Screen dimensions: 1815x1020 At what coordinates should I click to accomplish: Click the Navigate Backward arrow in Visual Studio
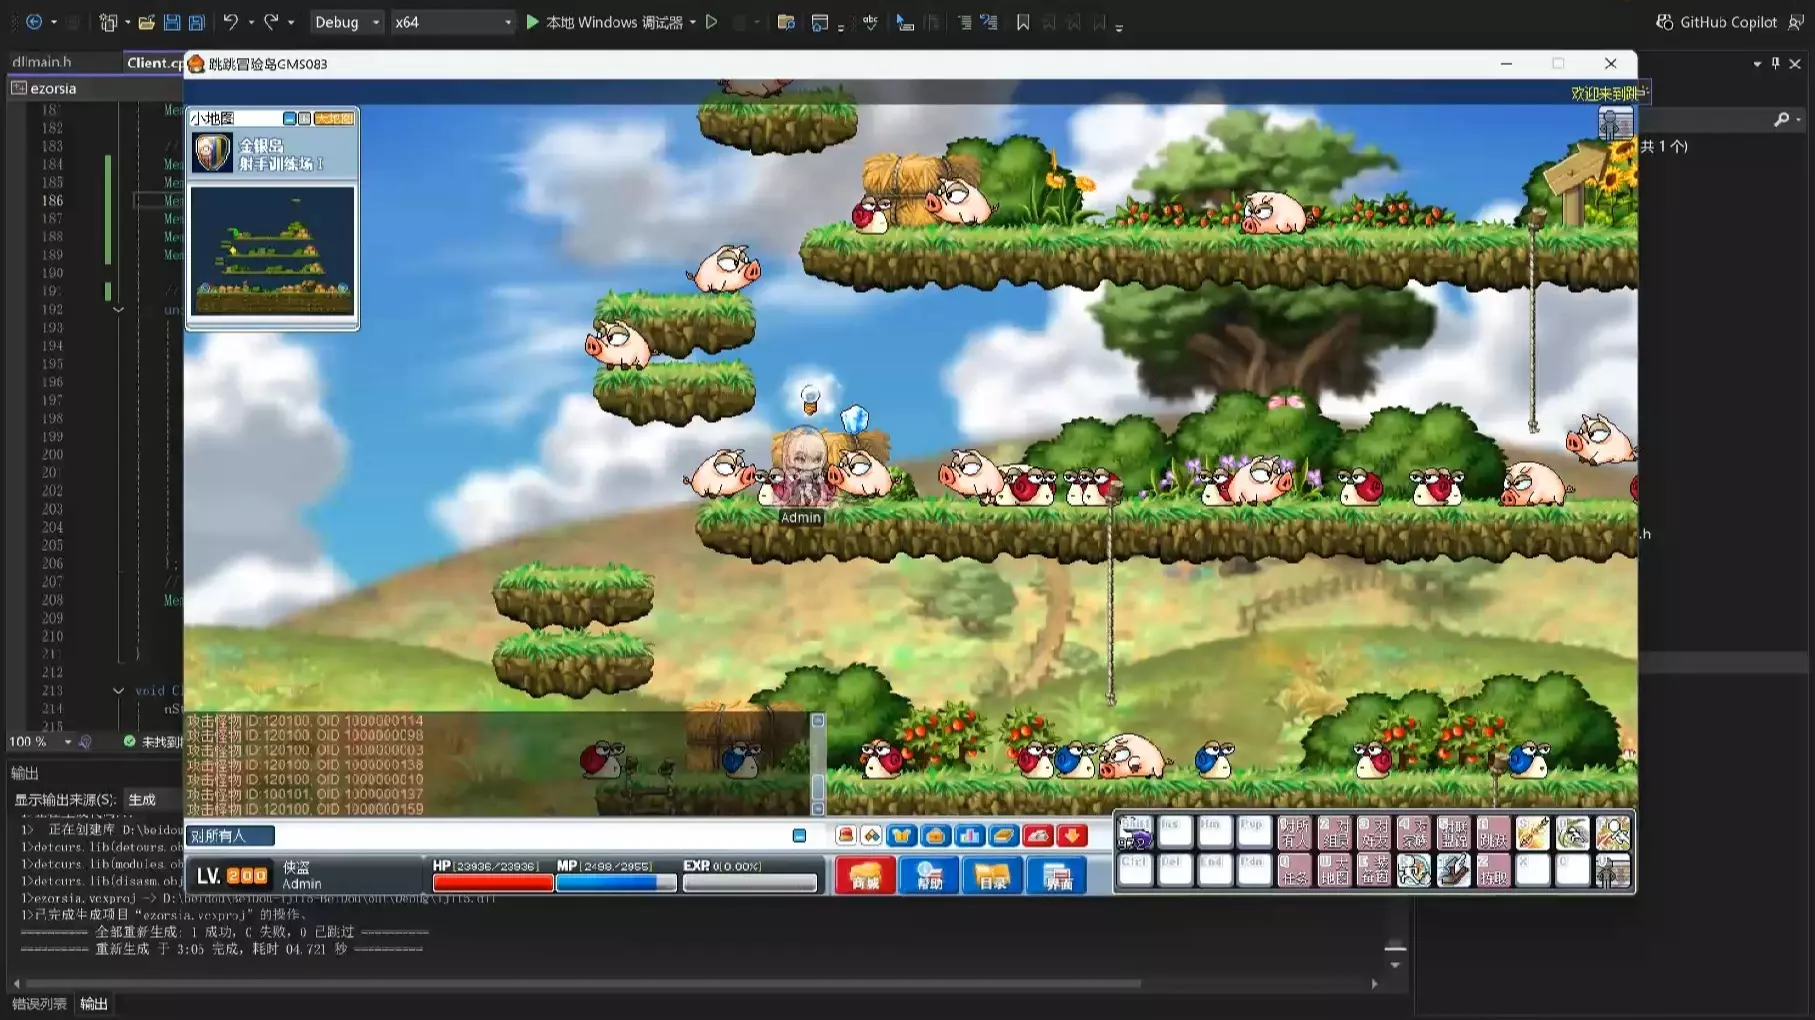34,22
